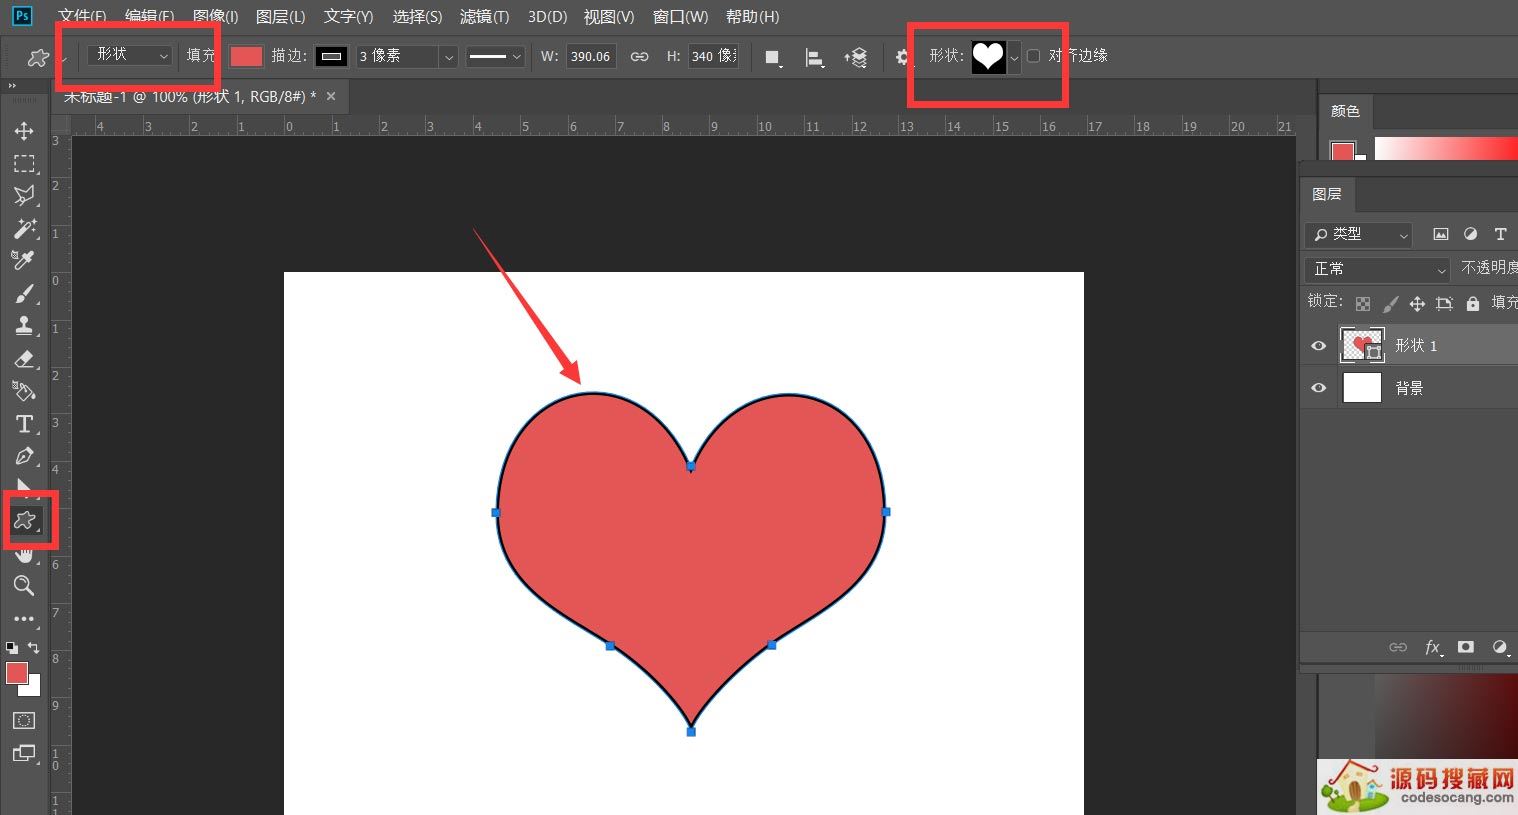This screenshot has width=1518, height=815.
Task: Swap foreground and background colors
Action: tap(33, 647)
